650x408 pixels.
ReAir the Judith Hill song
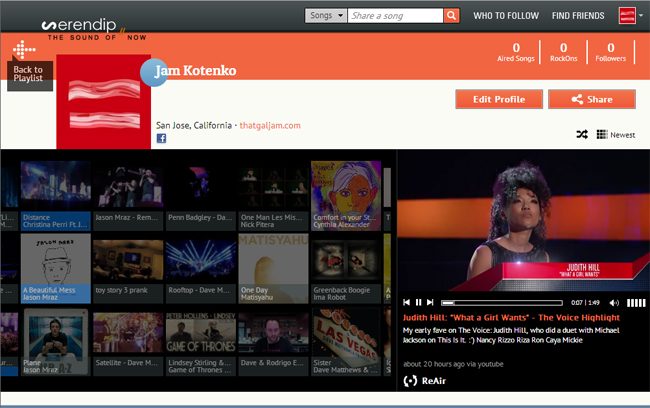(424, 381)
